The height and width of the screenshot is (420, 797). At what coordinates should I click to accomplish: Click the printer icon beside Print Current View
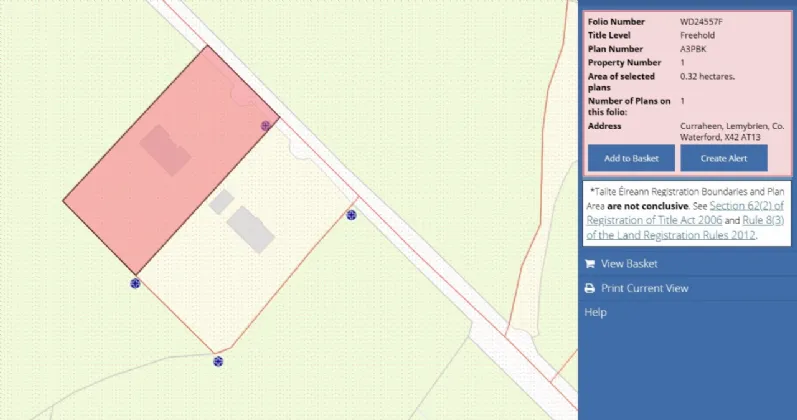tap(590, 288)
